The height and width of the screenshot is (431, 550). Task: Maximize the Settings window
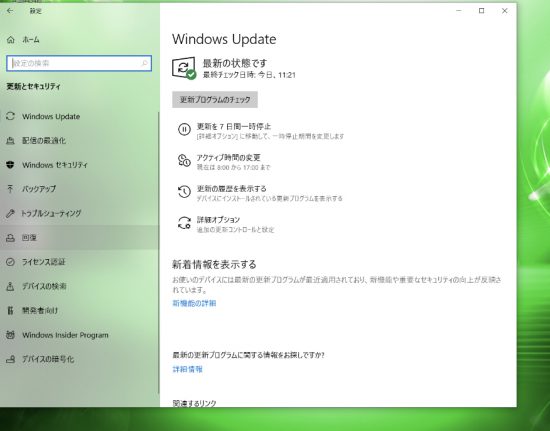point(482,11)
